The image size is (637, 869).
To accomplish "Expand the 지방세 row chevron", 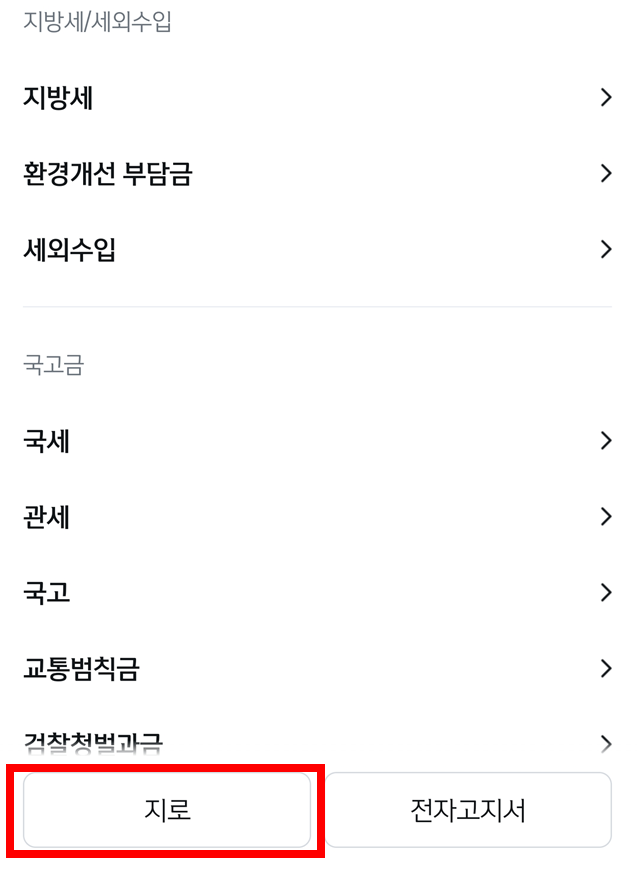I will coord(606,97).
